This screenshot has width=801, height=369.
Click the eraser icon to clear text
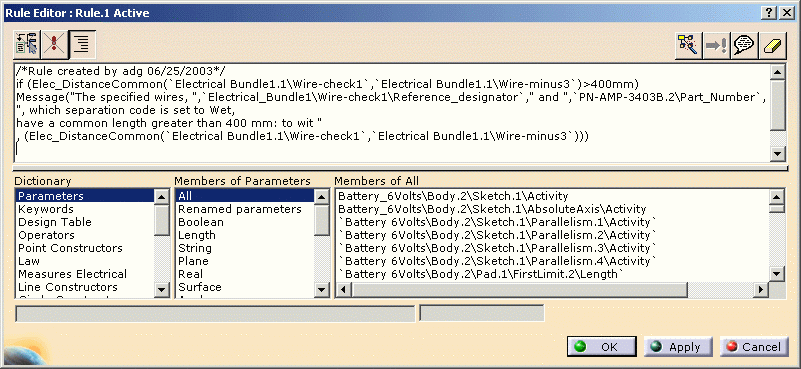tap(771, 46)
